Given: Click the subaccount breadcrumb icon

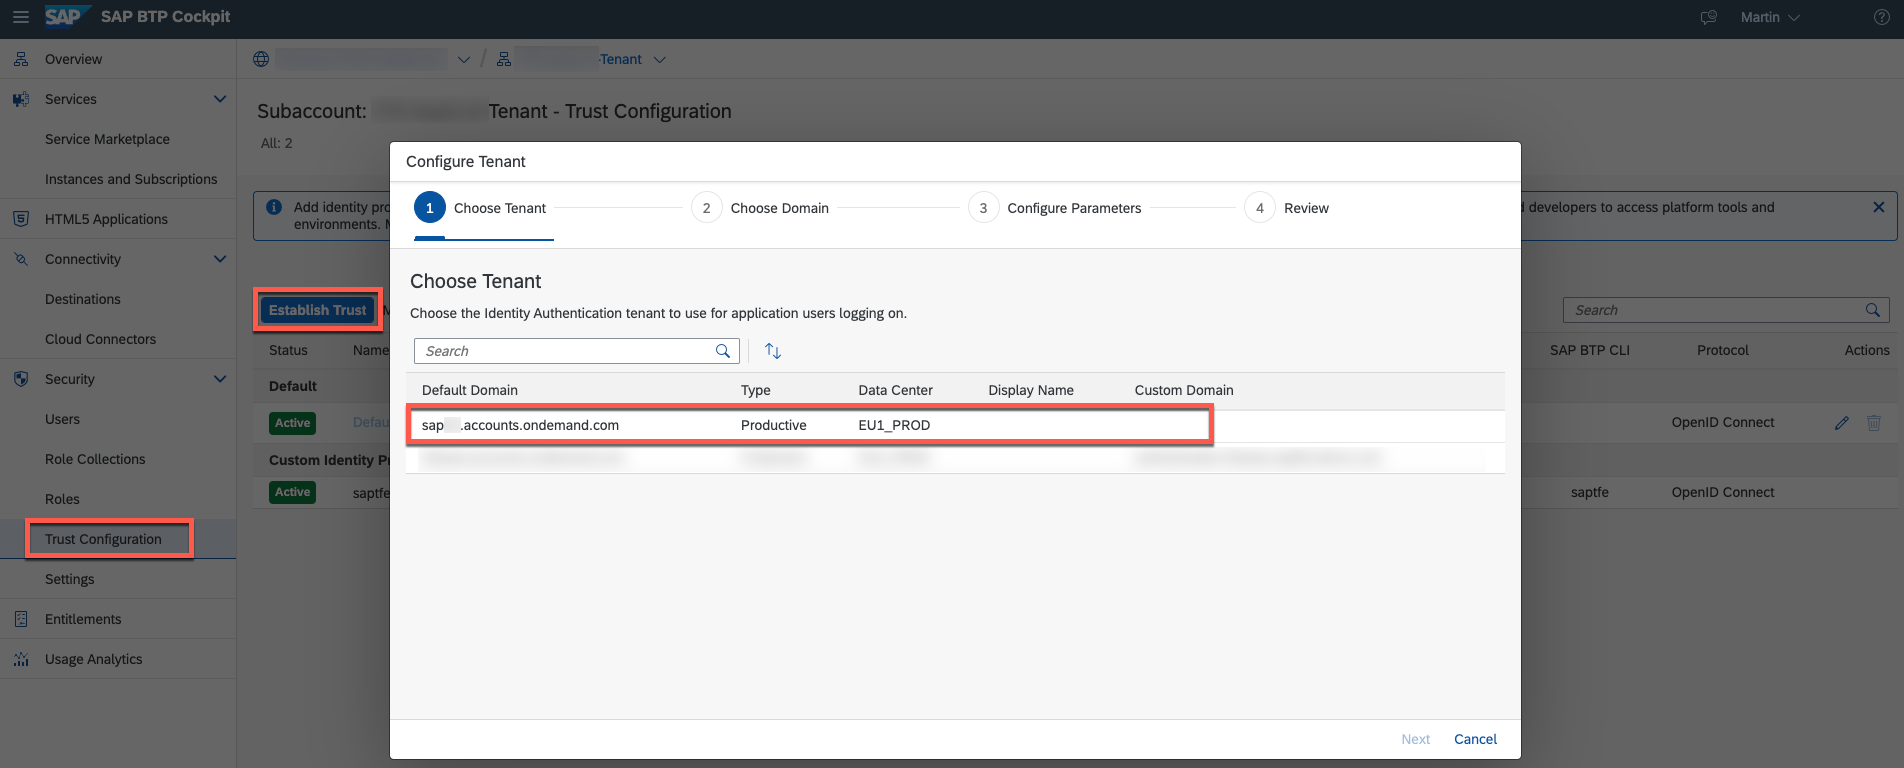Looking at the screenshot, I should tap(504, 59).
